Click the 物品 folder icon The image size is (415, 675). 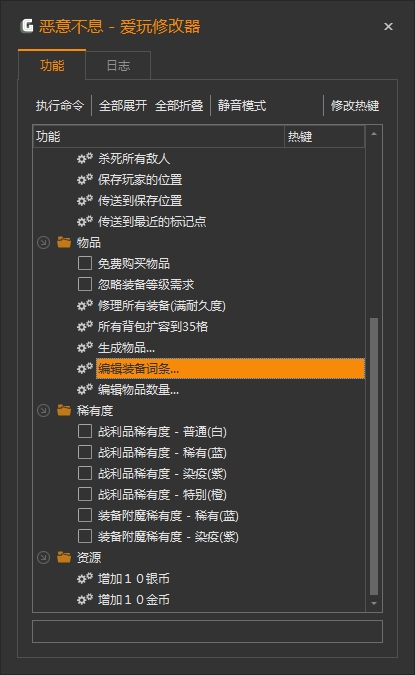pos(64,242)
